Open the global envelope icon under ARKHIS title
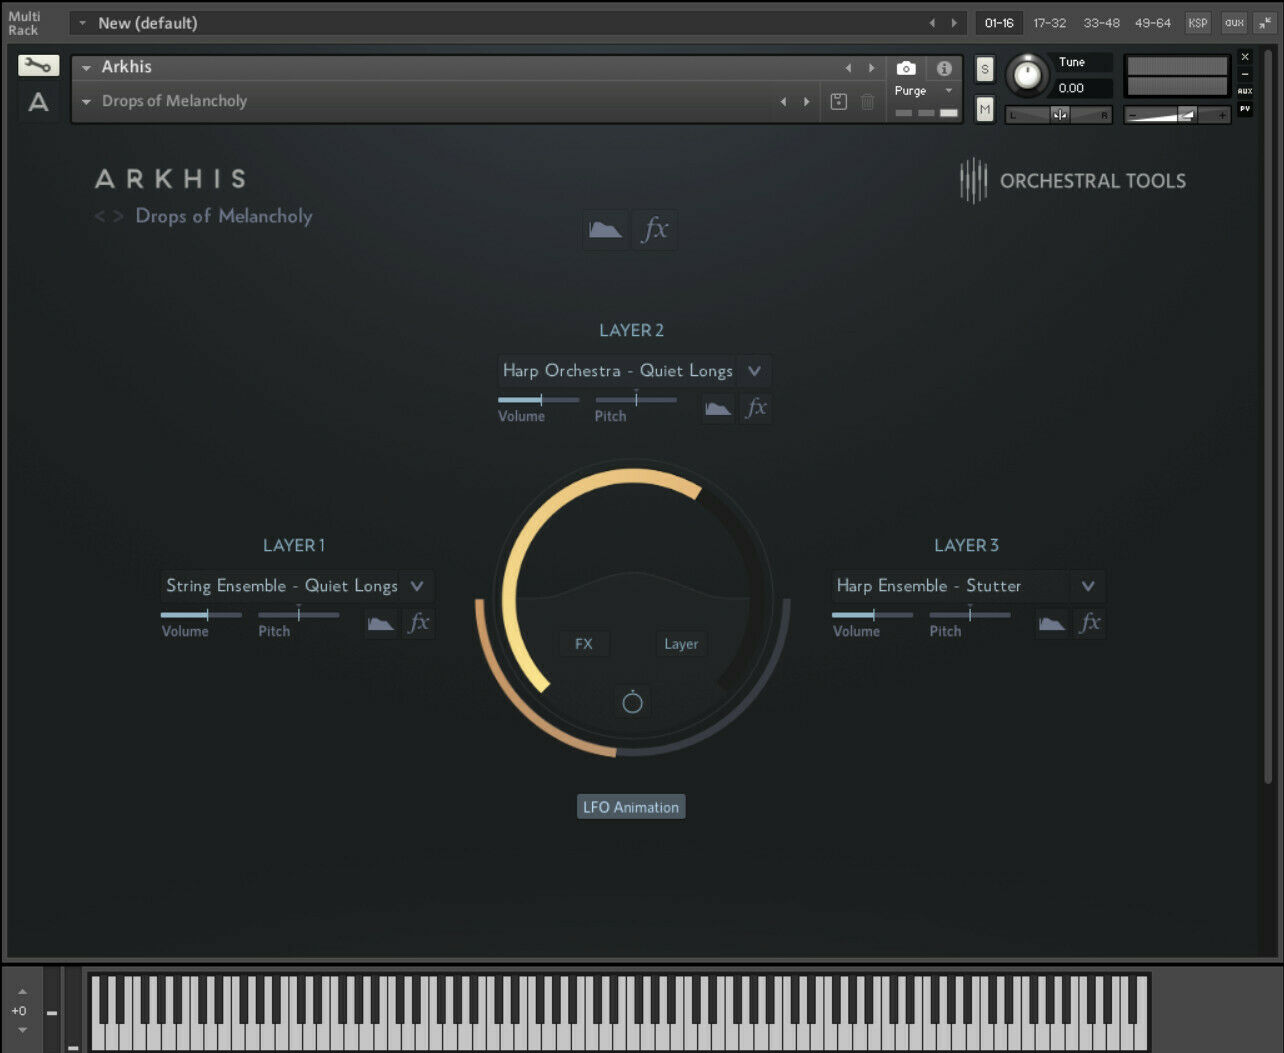 [605, 230]
